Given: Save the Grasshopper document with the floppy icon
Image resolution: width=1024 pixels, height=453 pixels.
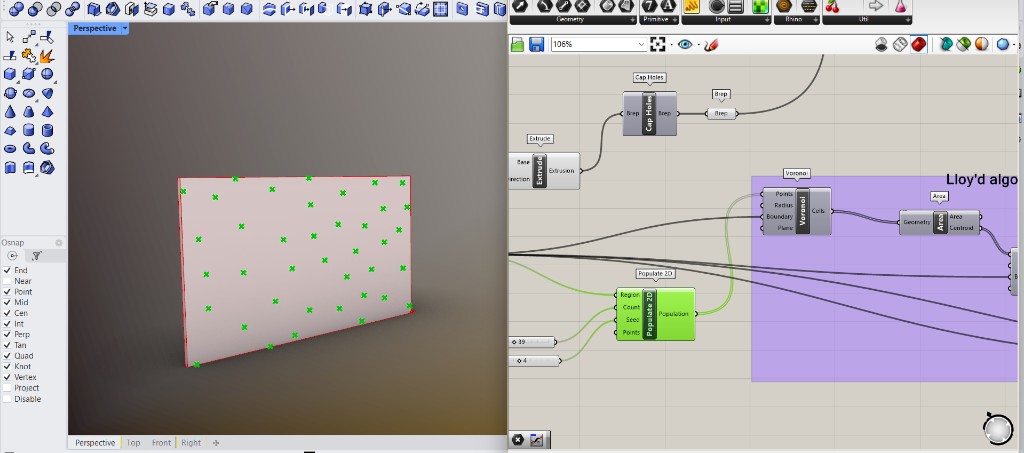Looking at the screenshot, I should (537, 44).
